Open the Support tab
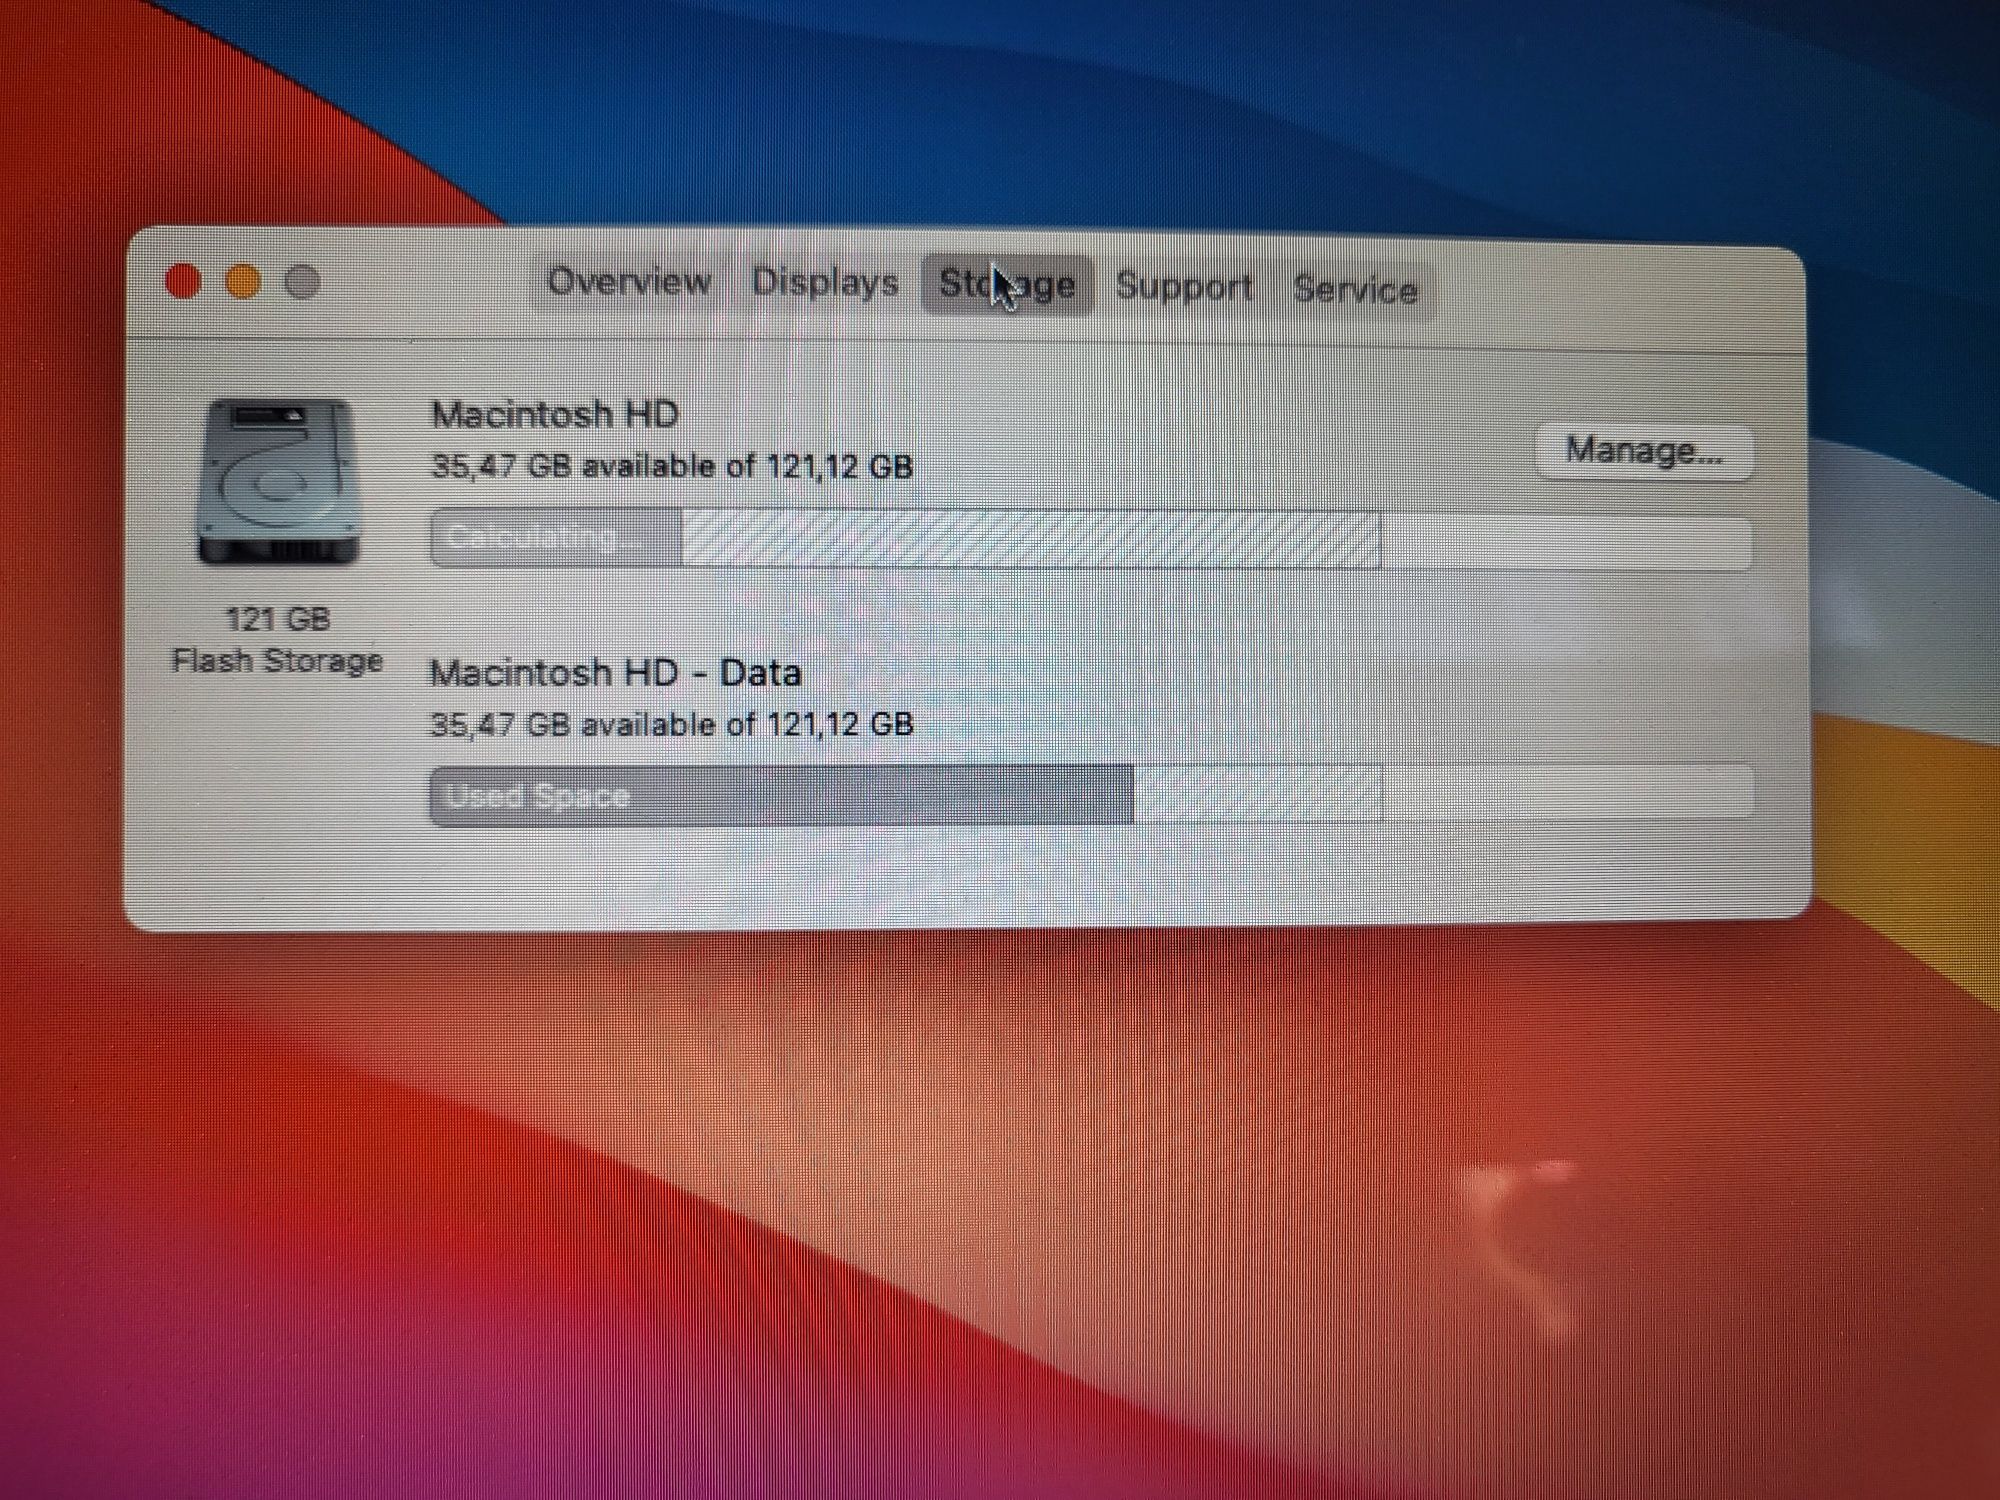Screen dimensions: 2000x1500 click(1184, 287)
